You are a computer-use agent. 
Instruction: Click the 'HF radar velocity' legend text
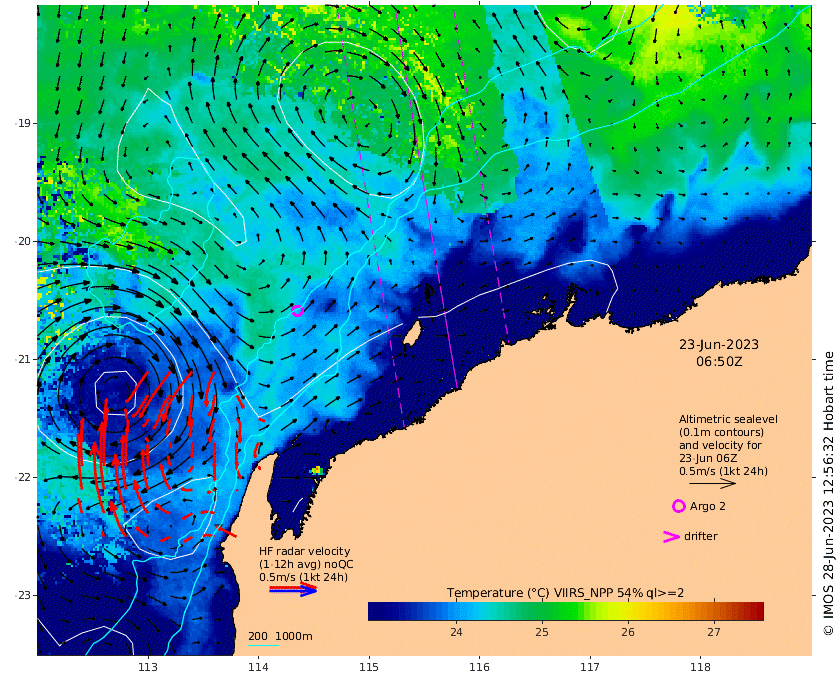point(304,551)
